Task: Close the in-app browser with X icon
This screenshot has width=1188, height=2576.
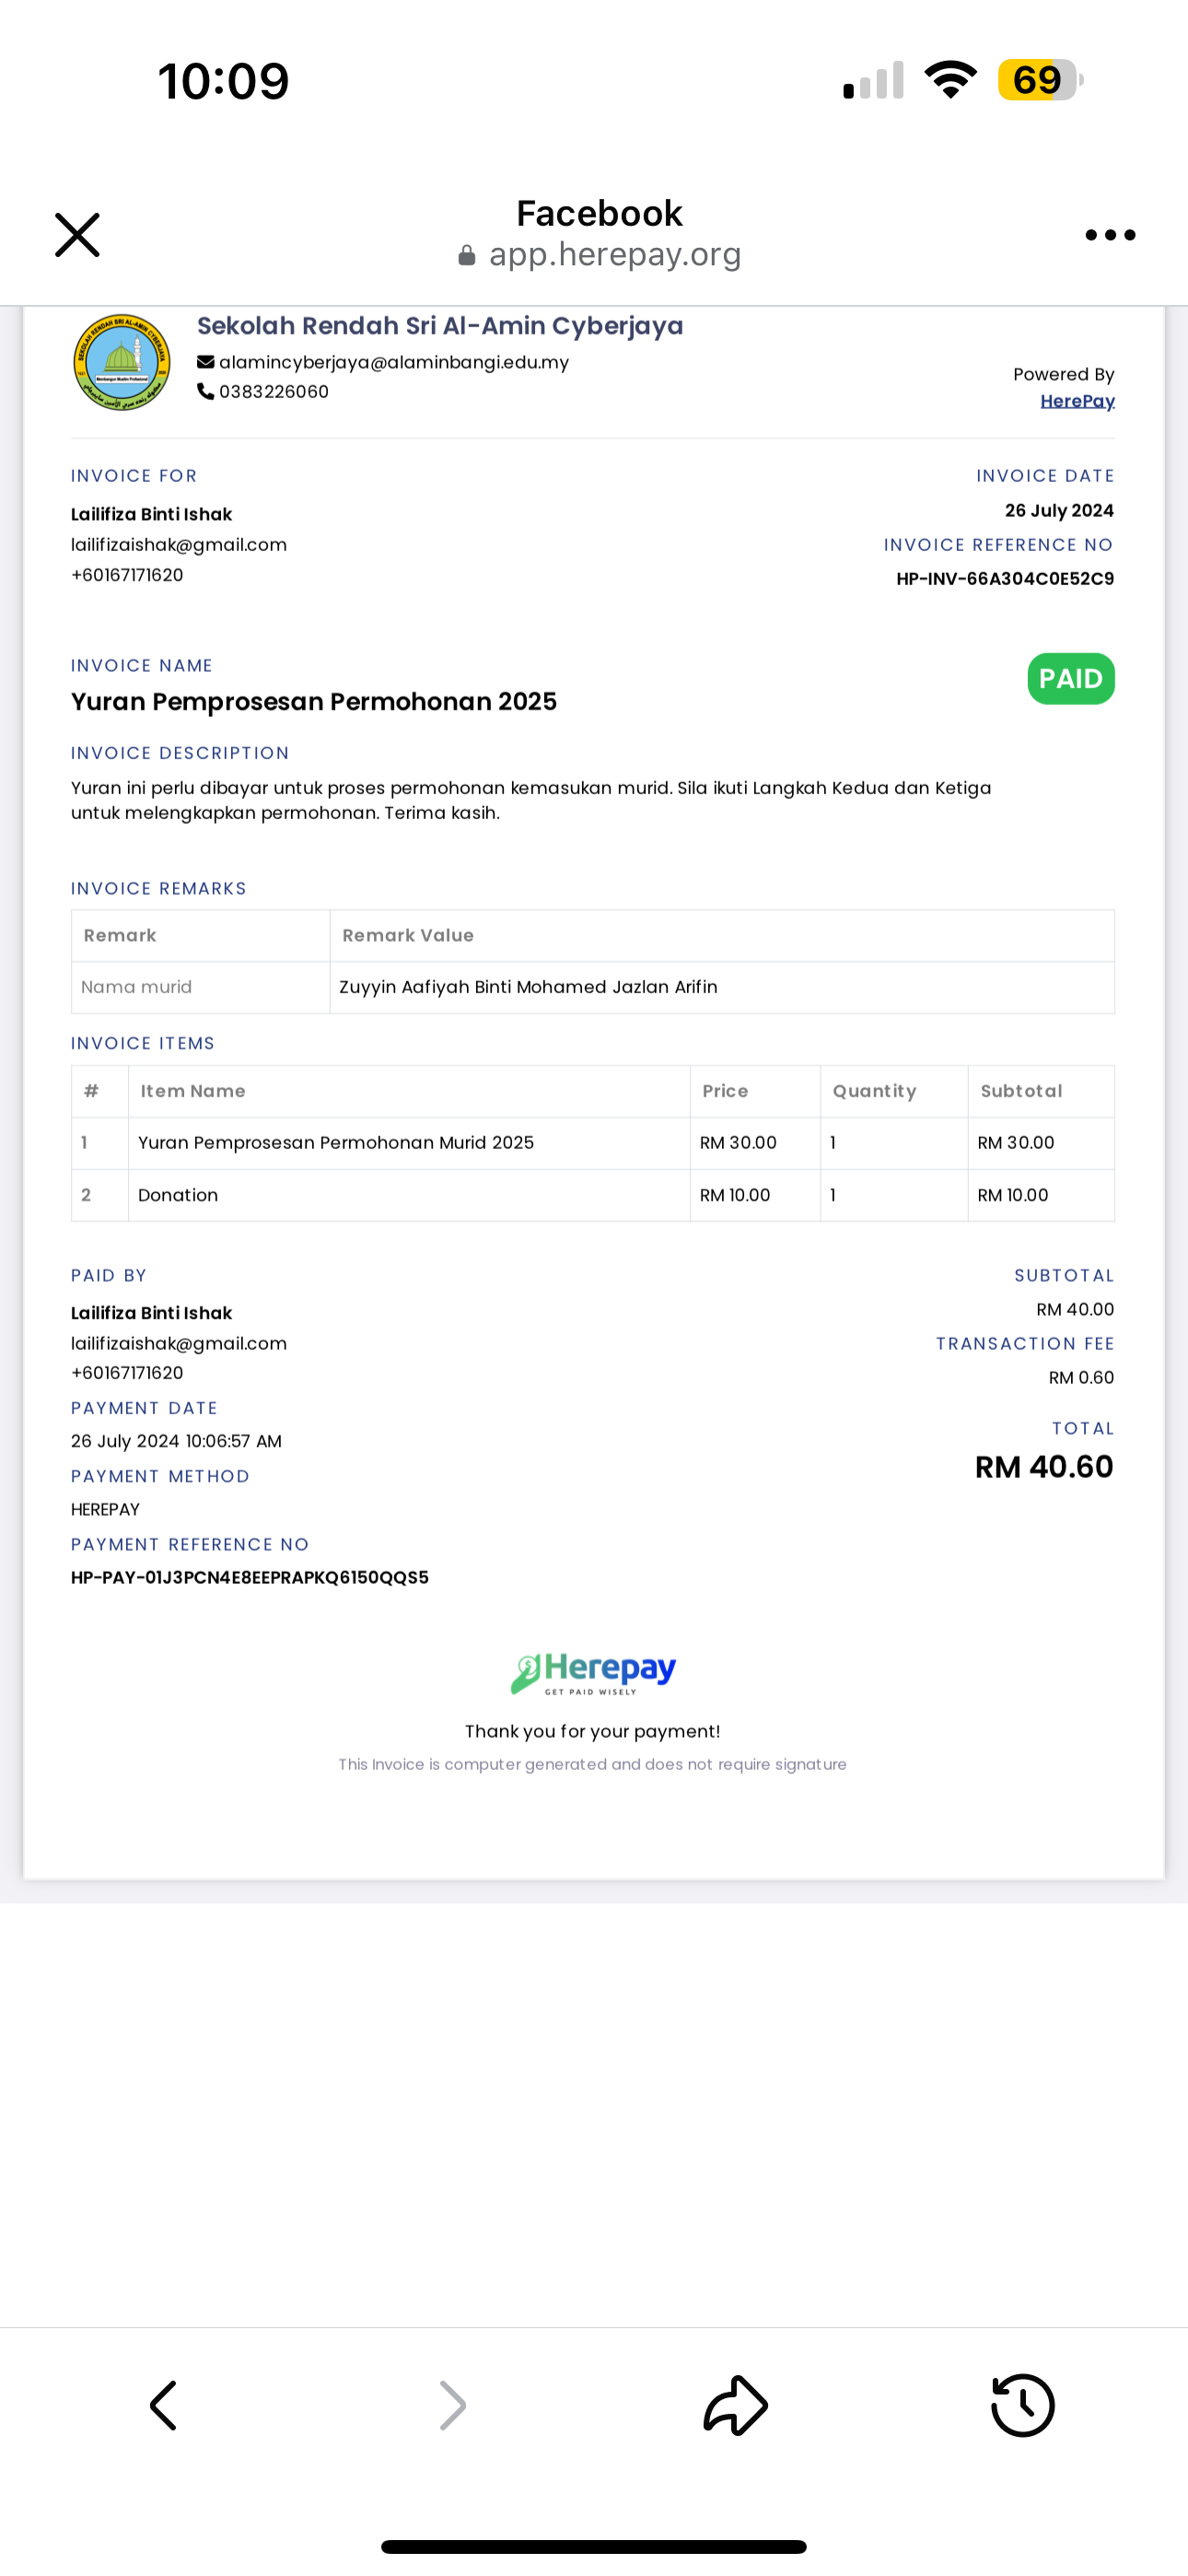Action: (77, 235)
